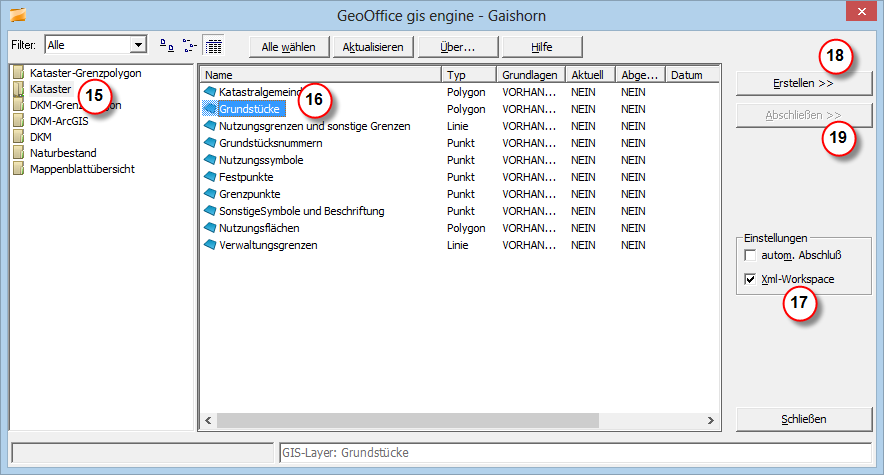
Task: Switch to details table view icon
Action: [214, 46]
